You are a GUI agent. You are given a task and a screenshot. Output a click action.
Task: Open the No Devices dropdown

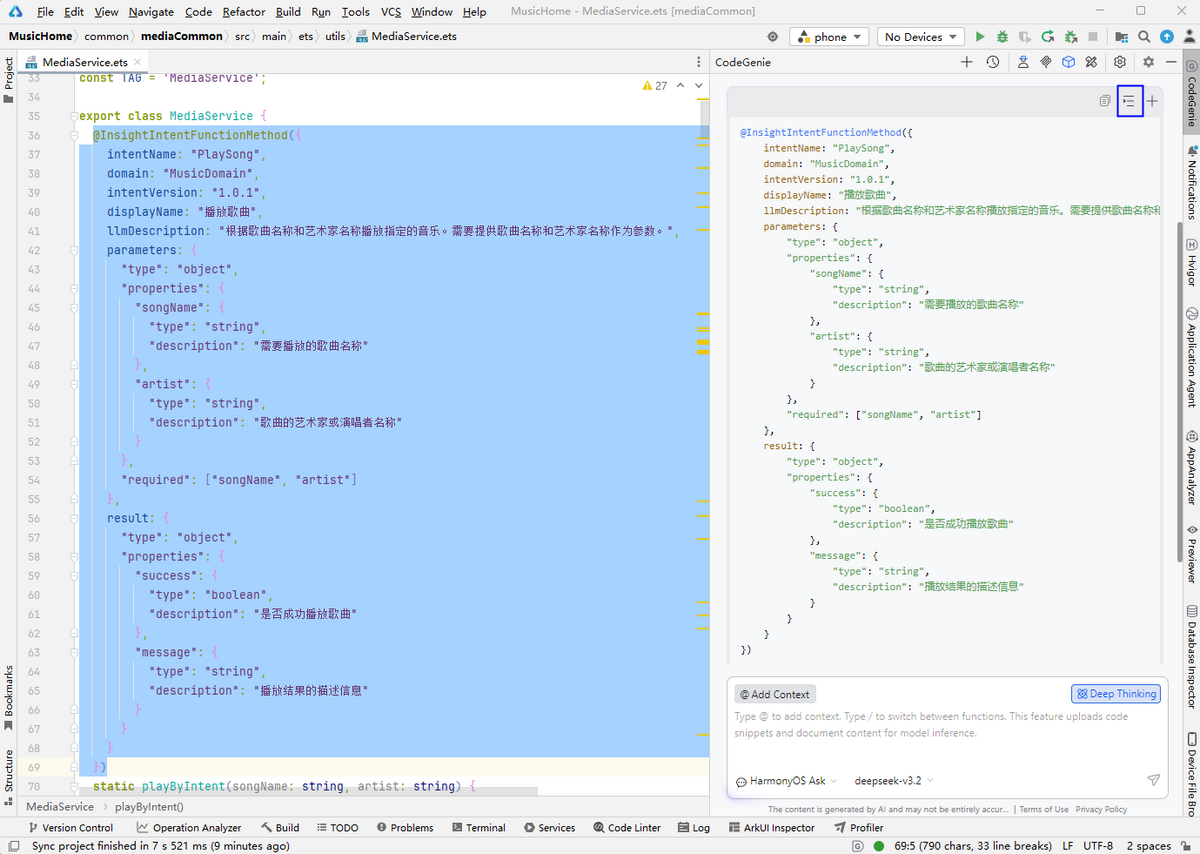920,37
